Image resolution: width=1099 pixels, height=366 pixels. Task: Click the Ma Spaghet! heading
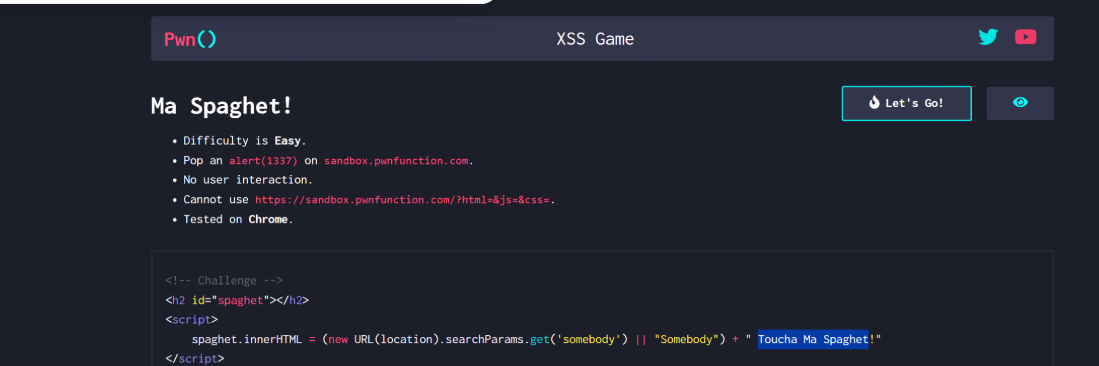pyautogui.click(x=222, y=107)
